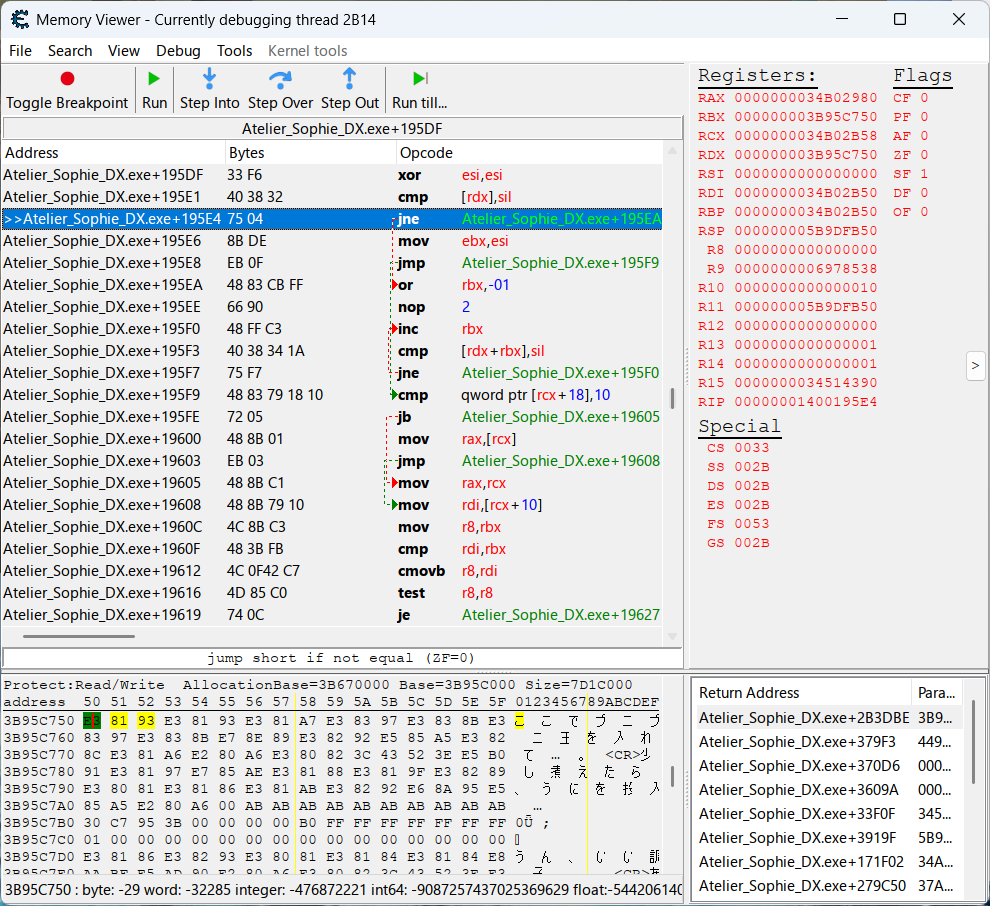Expand the side panel with the > arrow

coord(975,366)
